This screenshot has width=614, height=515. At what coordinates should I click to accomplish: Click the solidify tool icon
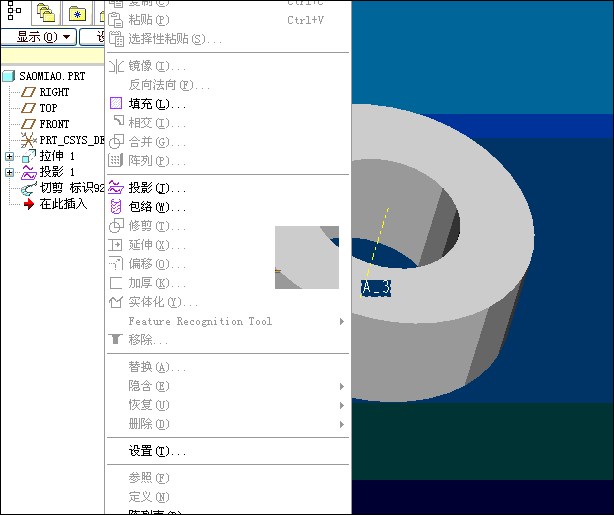[x=116, y=302]
